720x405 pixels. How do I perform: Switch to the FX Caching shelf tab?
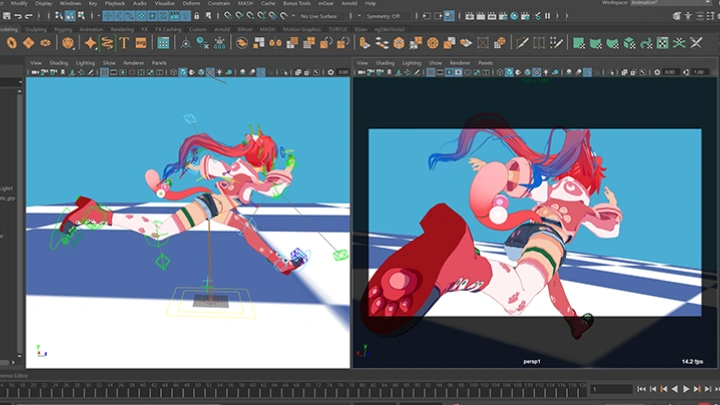168,29
